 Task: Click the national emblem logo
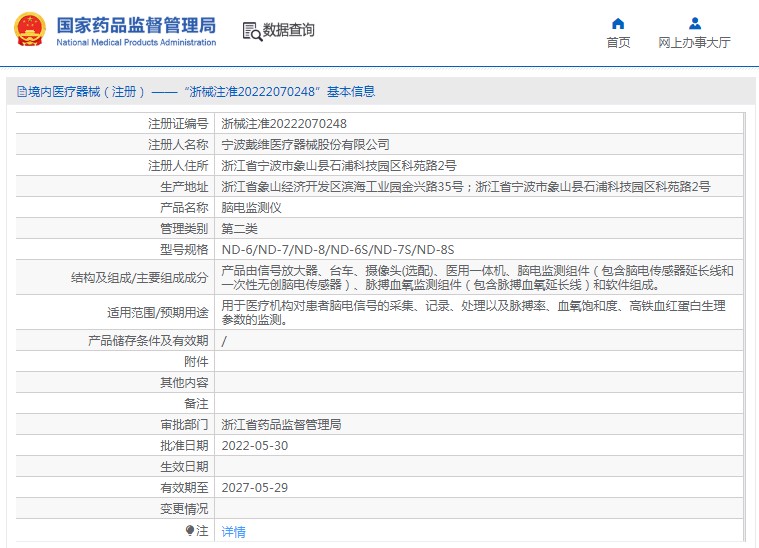coord(30,30)
